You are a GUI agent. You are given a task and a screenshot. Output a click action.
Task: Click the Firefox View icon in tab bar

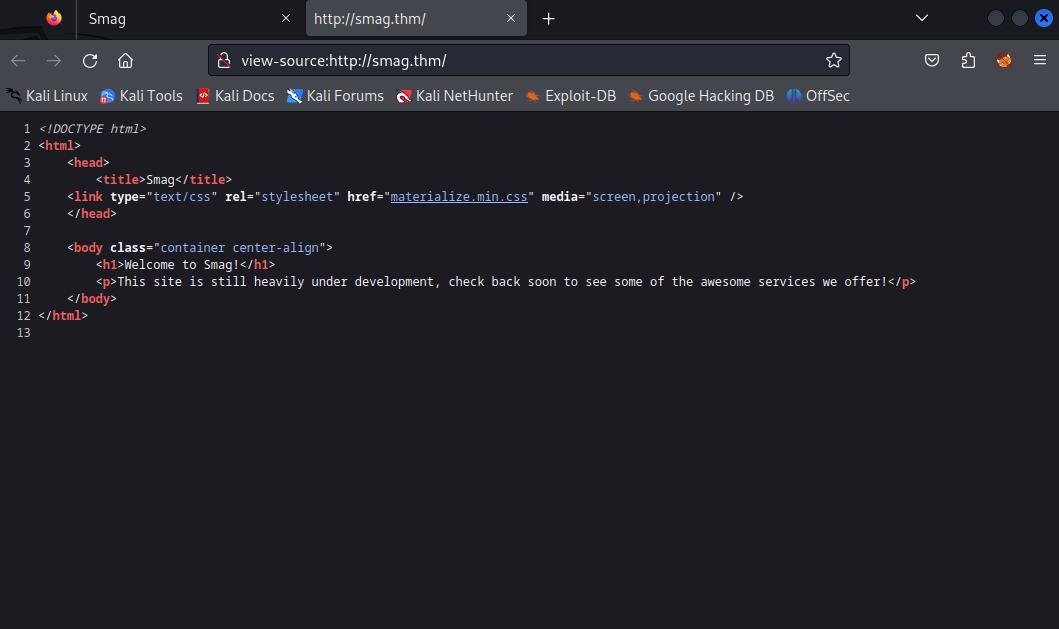pos(53,18)
